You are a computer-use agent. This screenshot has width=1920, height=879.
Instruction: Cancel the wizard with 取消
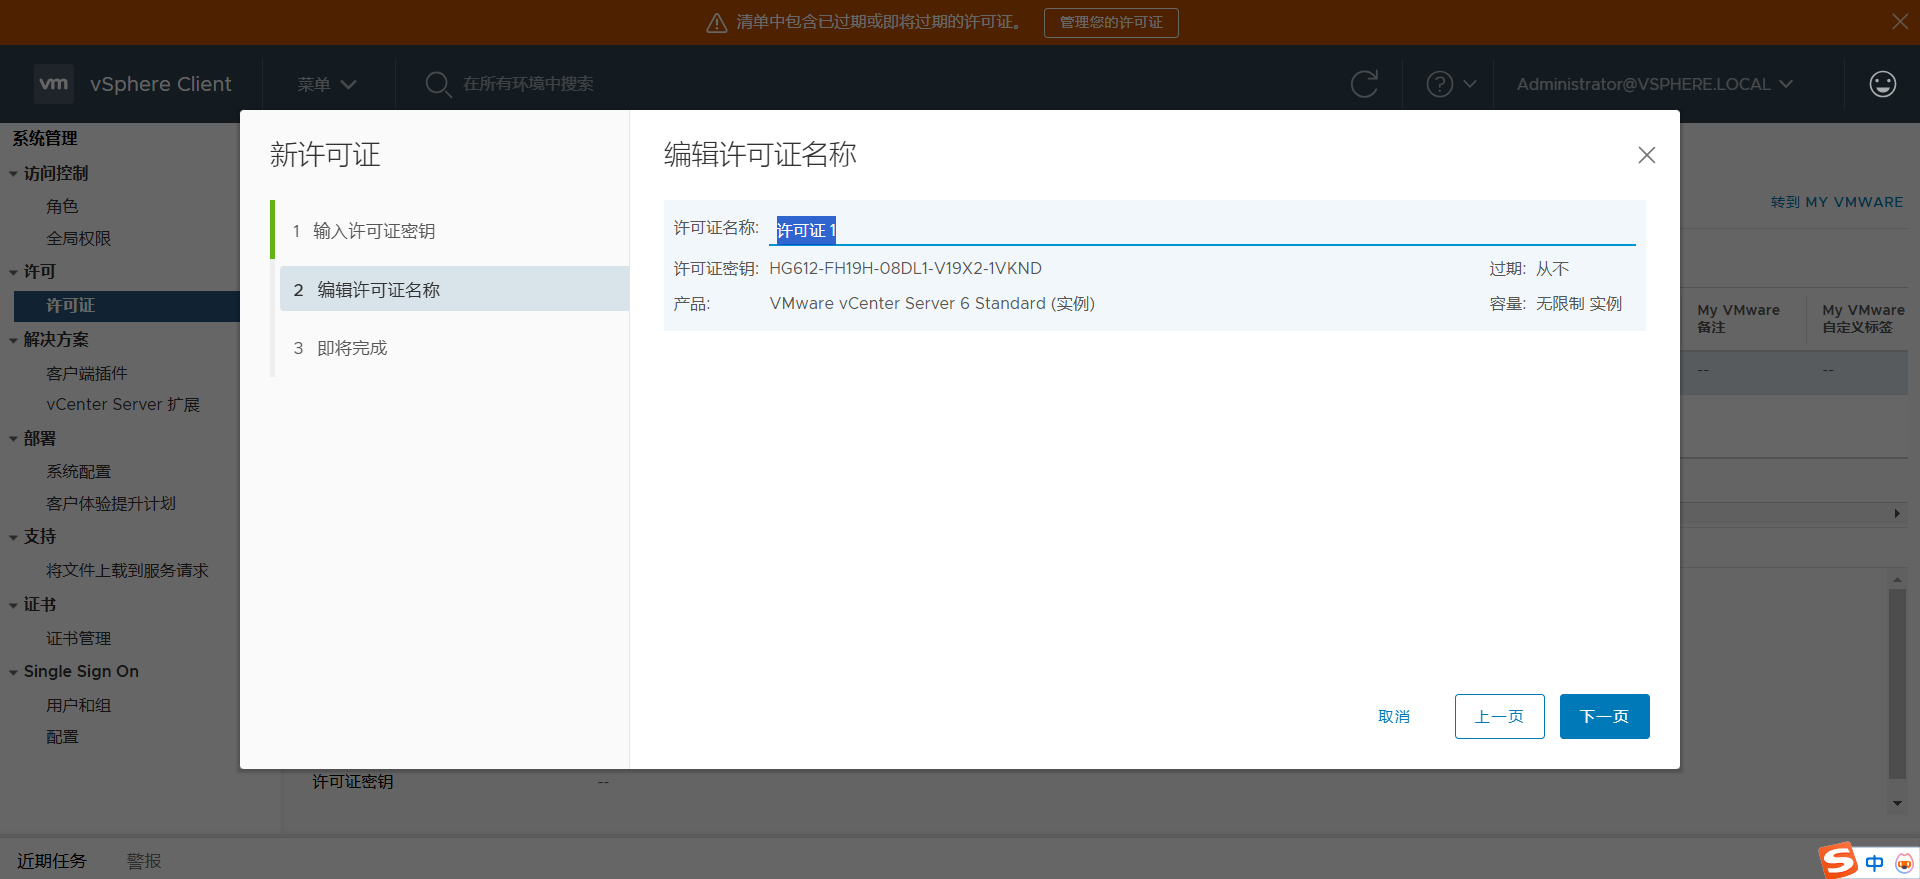coord(1394,716)
